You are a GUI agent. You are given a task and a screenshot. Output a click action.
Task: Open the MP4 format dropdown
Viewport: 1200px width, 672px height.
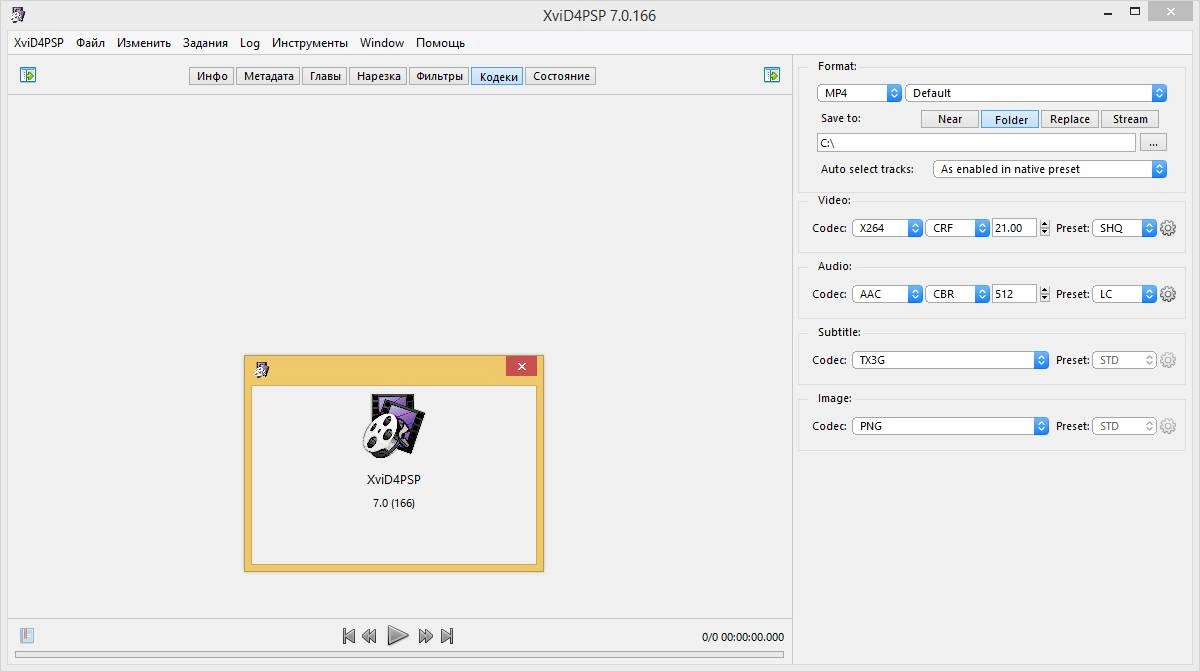click(x=859, y=93)
